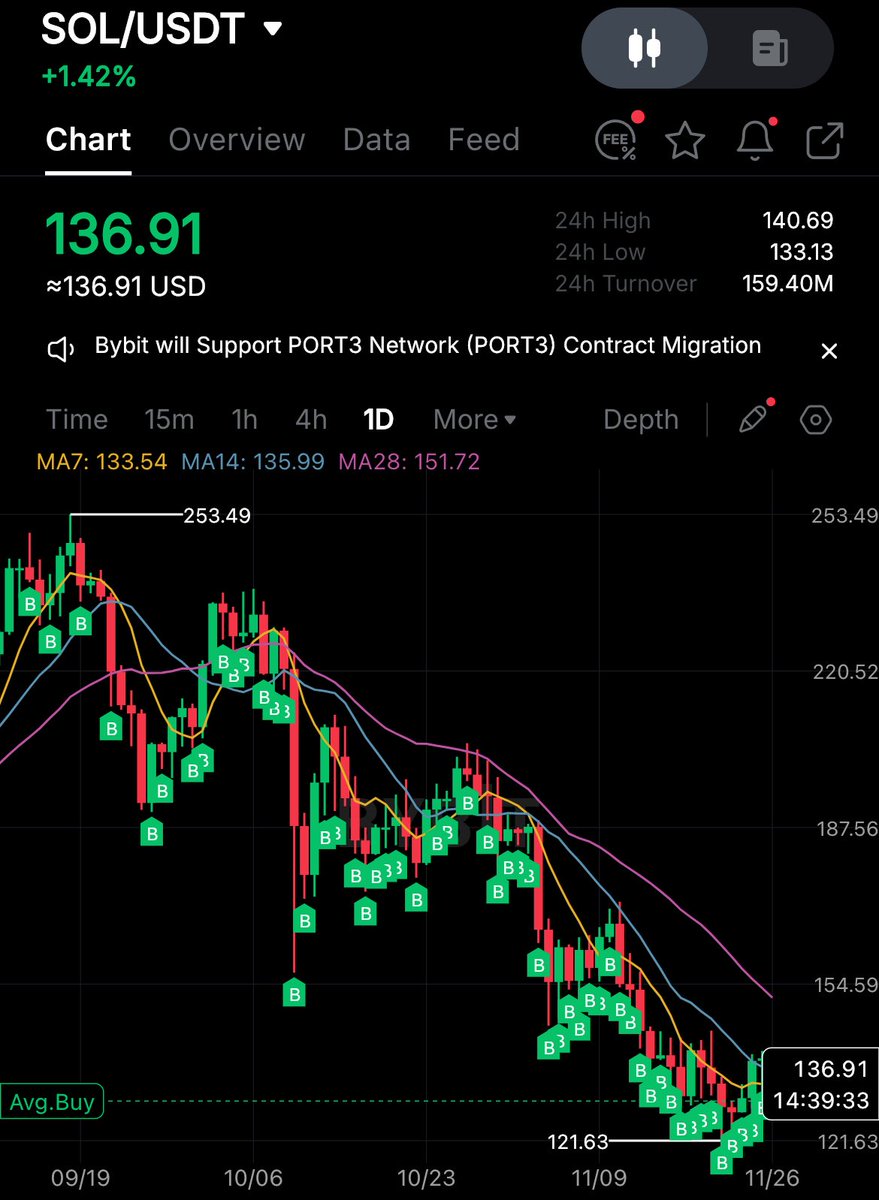Tap the 11/26 date axis label
The image size is (879, 1200).
pyautogui.click(x=770, y=1176)
